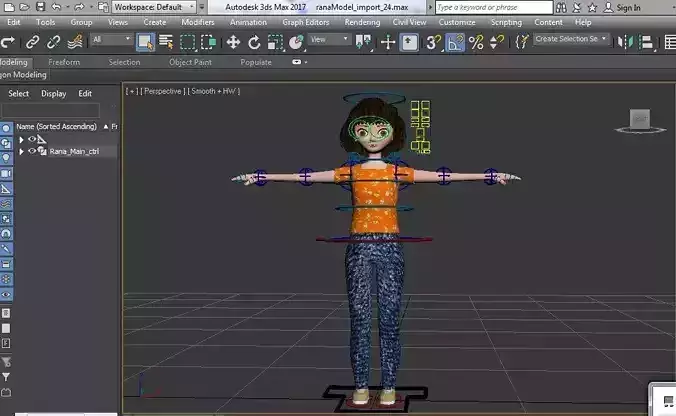Toggle Display Cameras filter in Scene Explorer
The width and height of the screenshot is (676, 416).
click(x=6, y=173)
